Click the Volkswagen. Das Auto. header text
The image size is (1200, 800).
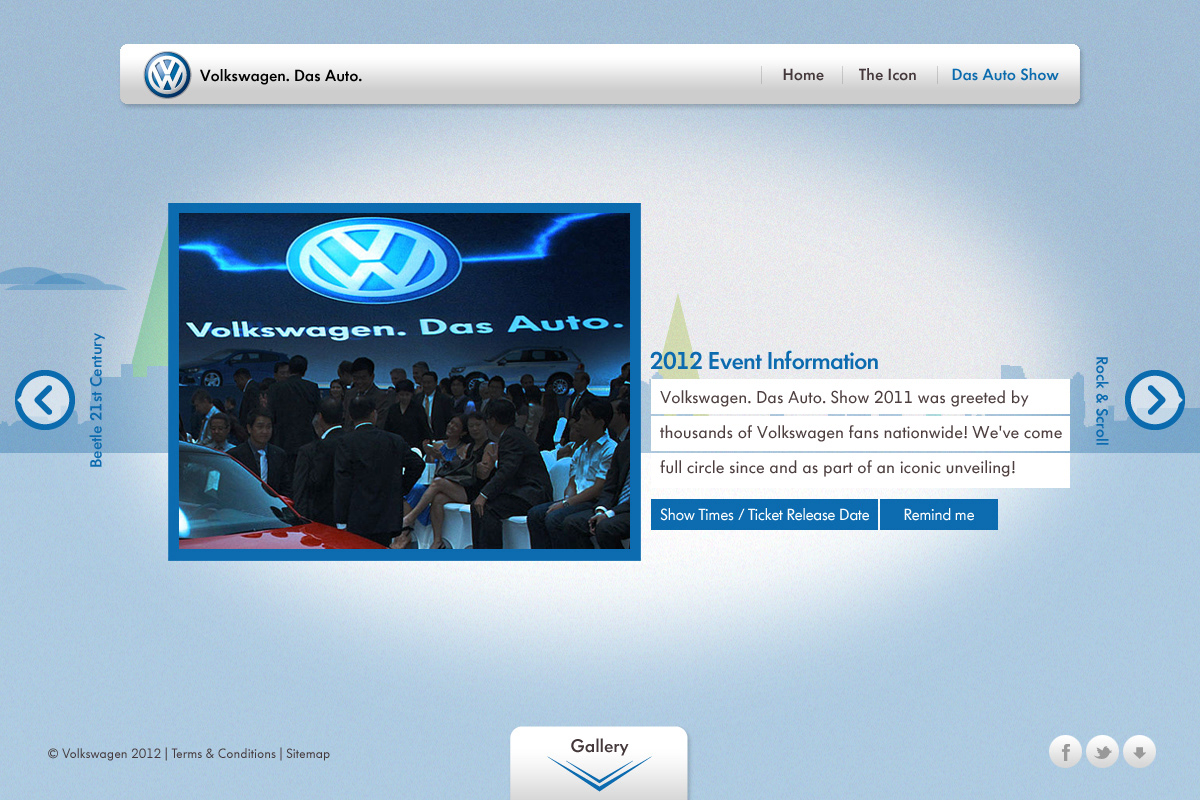281,76
